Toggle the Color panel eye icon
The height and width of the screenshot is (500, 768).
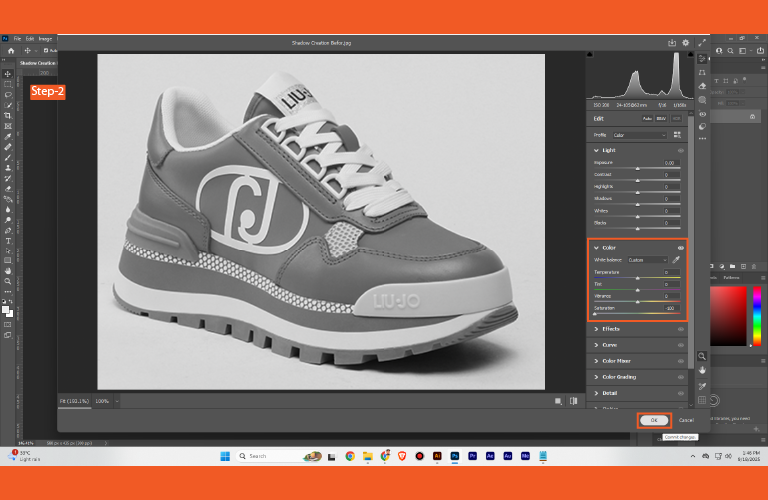tap(681, 247)
